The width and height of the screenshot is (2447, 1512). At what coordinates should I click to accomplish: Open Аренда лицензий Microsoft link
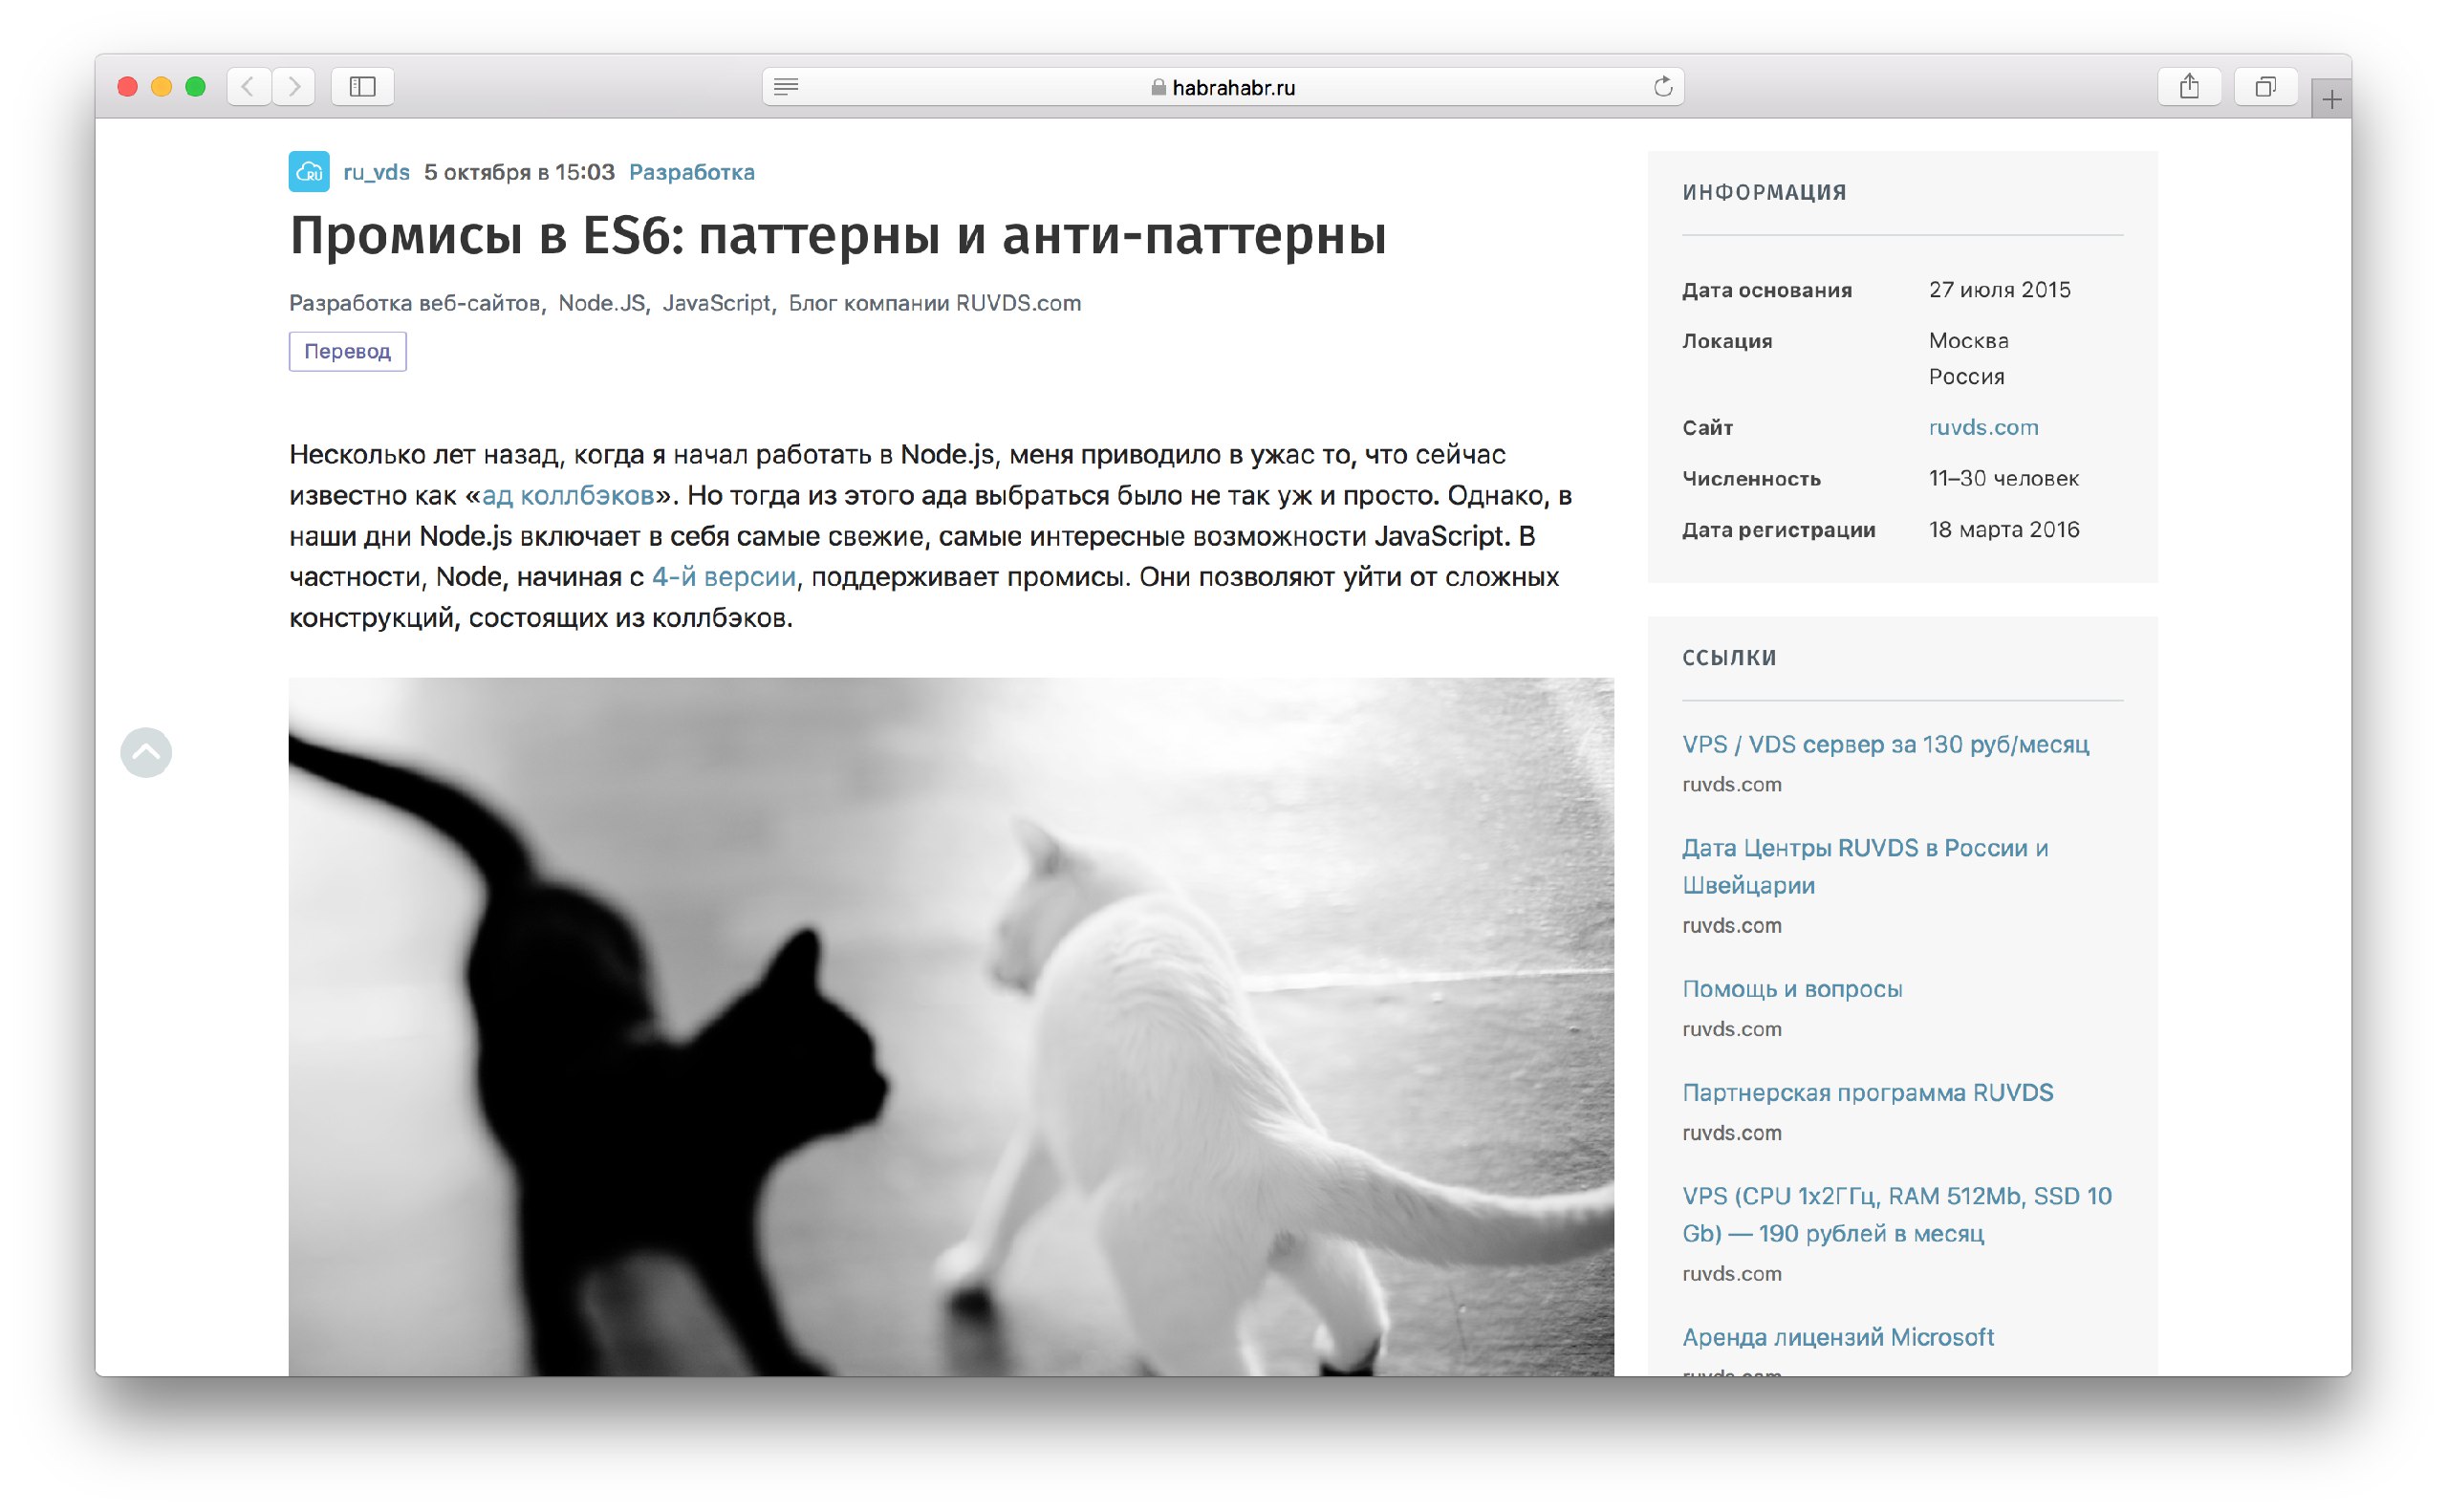1838,1338
